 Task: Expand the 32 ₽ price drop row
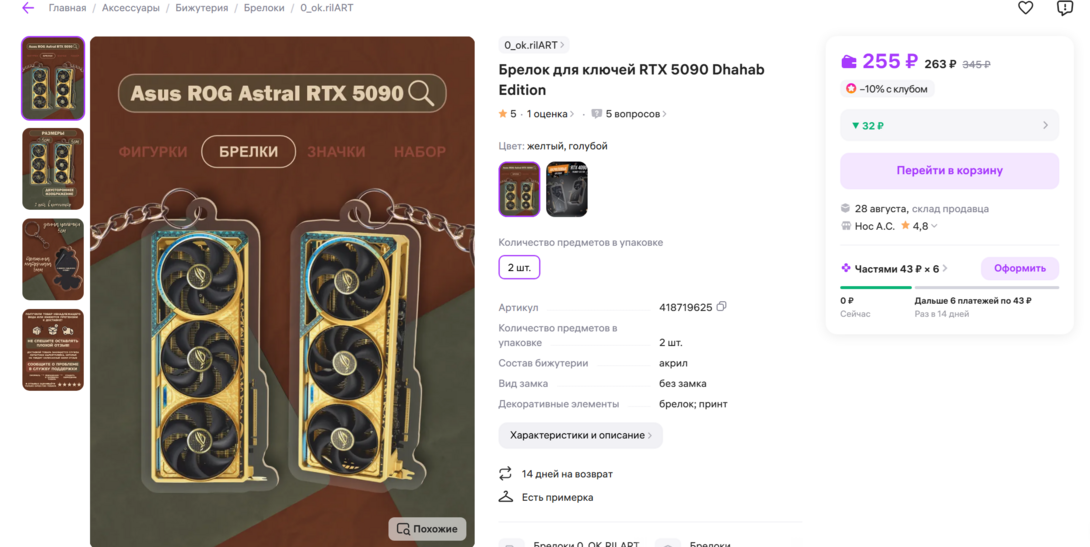pos(950,126)
